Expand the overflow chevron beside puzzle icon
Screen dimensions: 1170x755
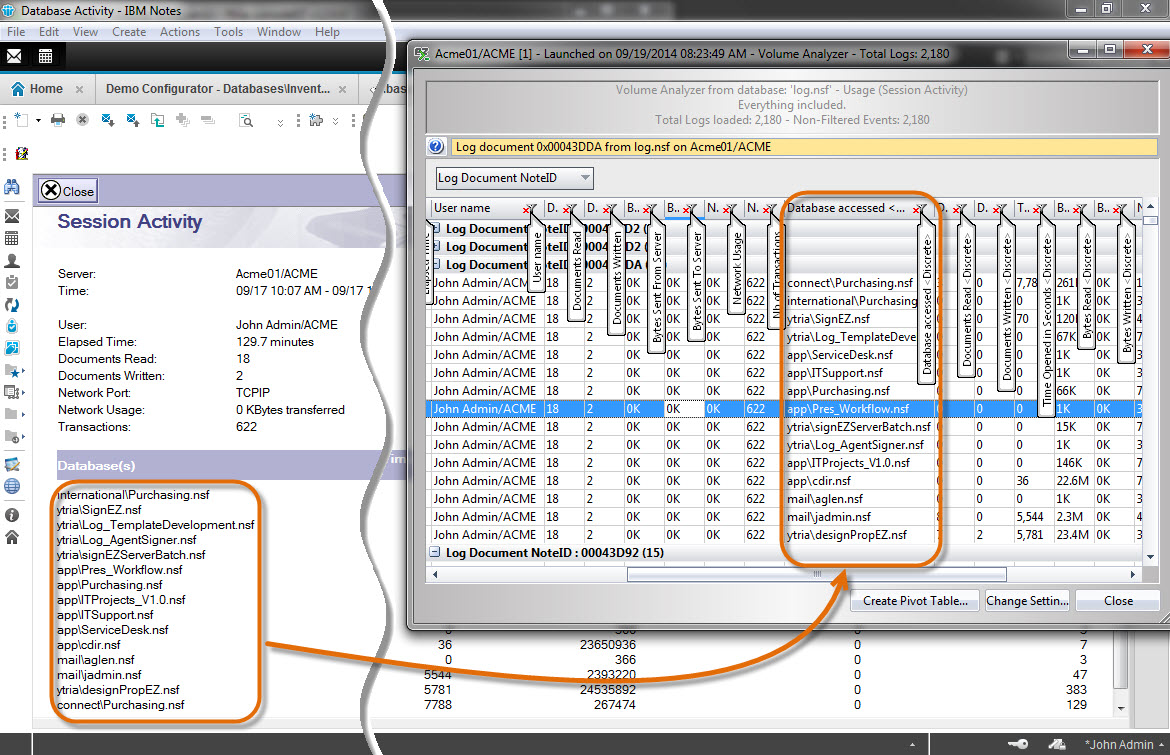(336, 121)
